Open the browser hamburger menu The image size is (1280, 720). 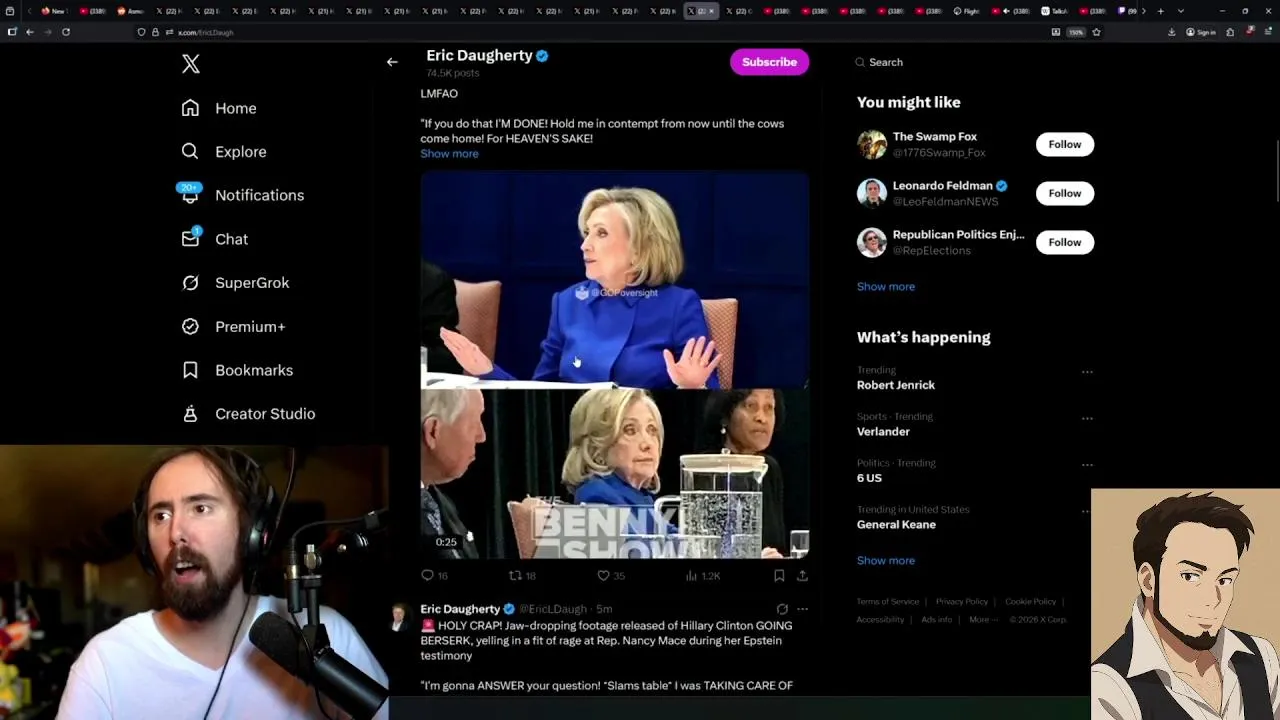click(1268, 32)
